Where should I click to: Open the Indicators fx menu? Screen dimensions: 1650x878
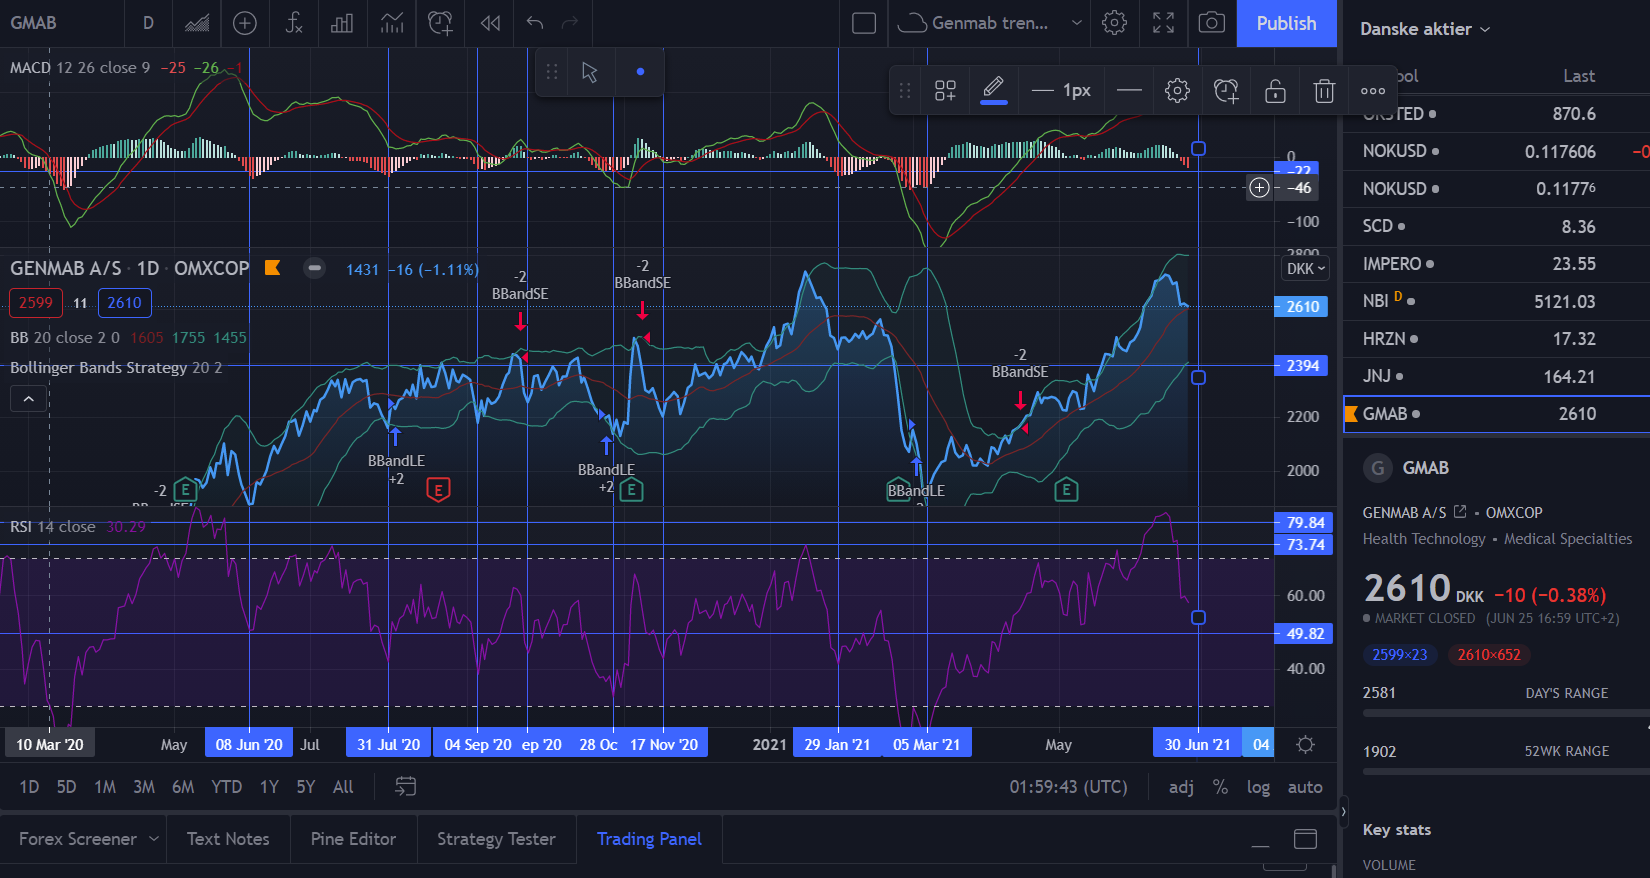(294, 23)
